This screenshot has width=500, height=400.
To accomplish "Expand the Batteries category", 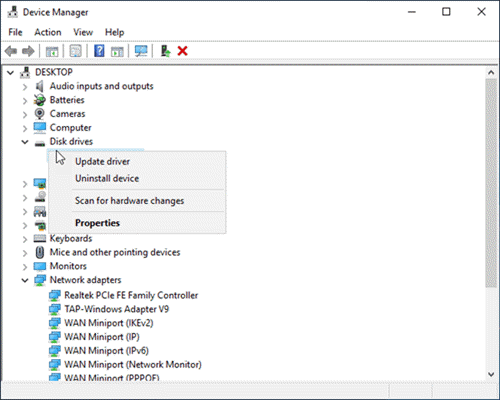I will tap(25, 101).
